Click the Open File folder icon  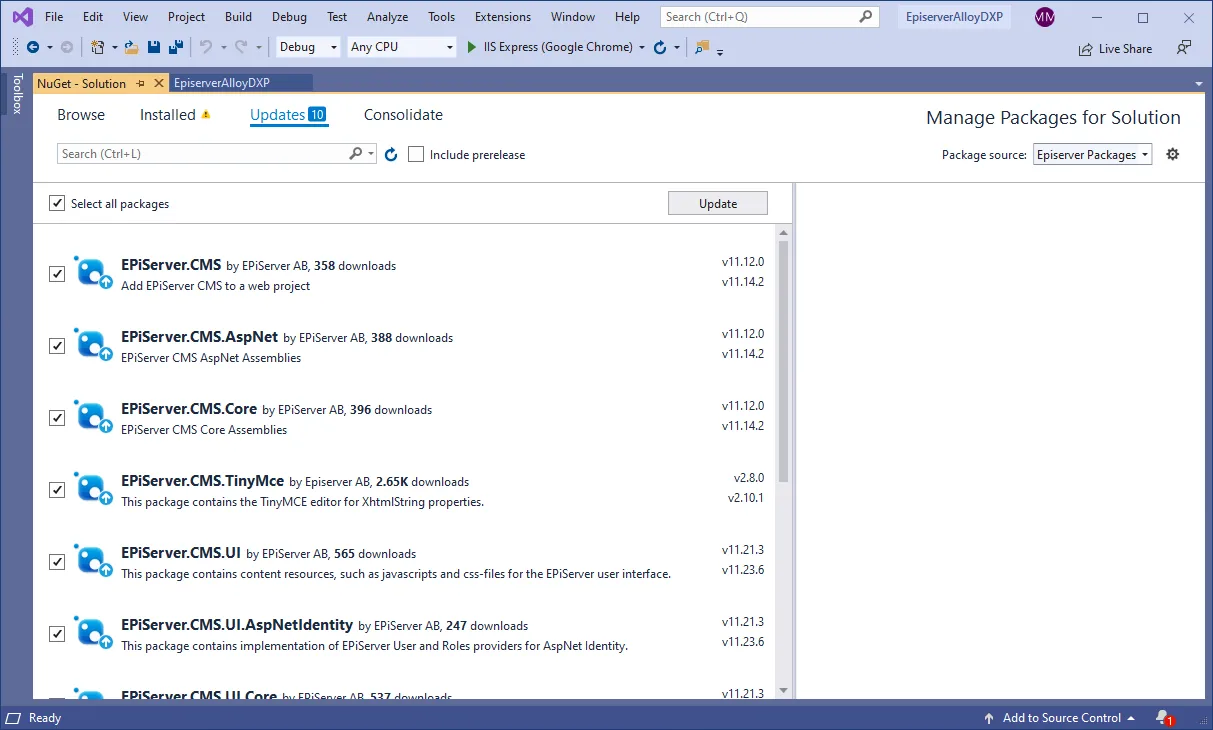tap(132, 47)
